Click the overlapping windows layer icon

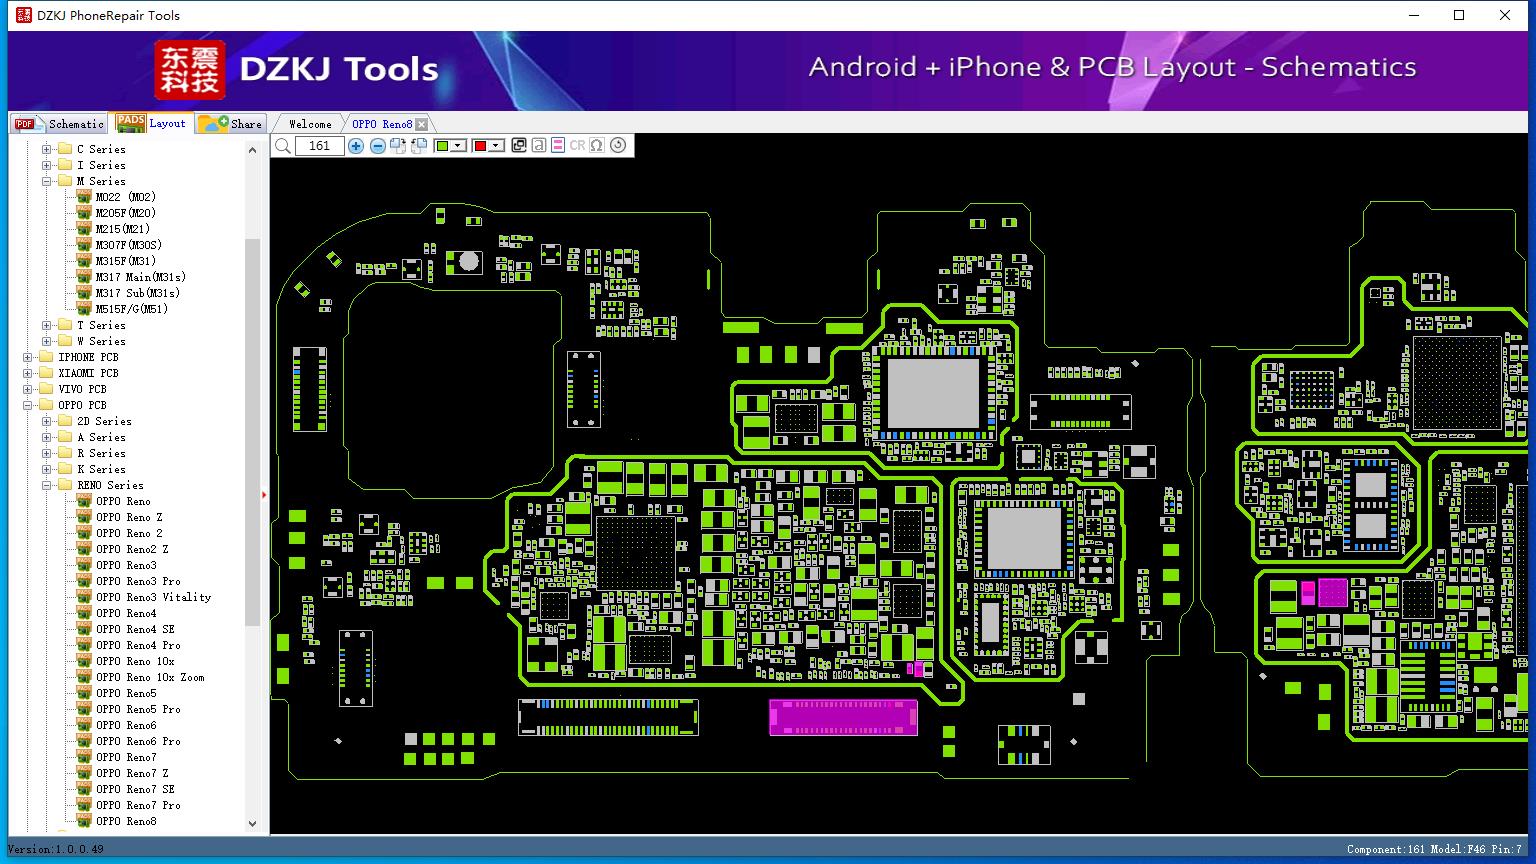click(x=519, y=146)
